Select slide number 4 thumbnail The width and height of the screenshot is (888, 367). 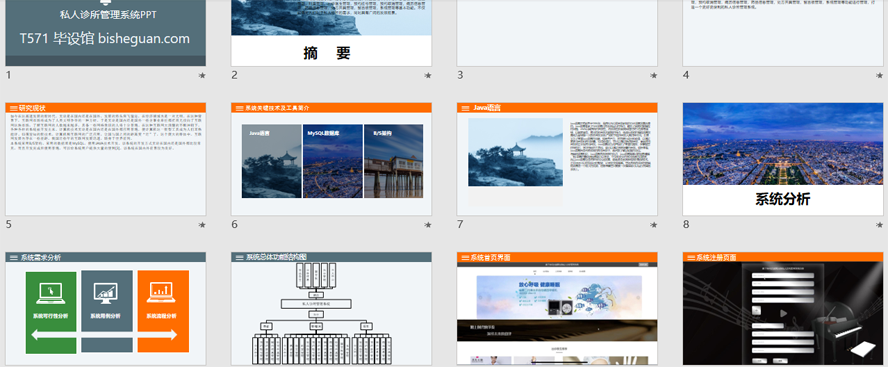point(783,33)
